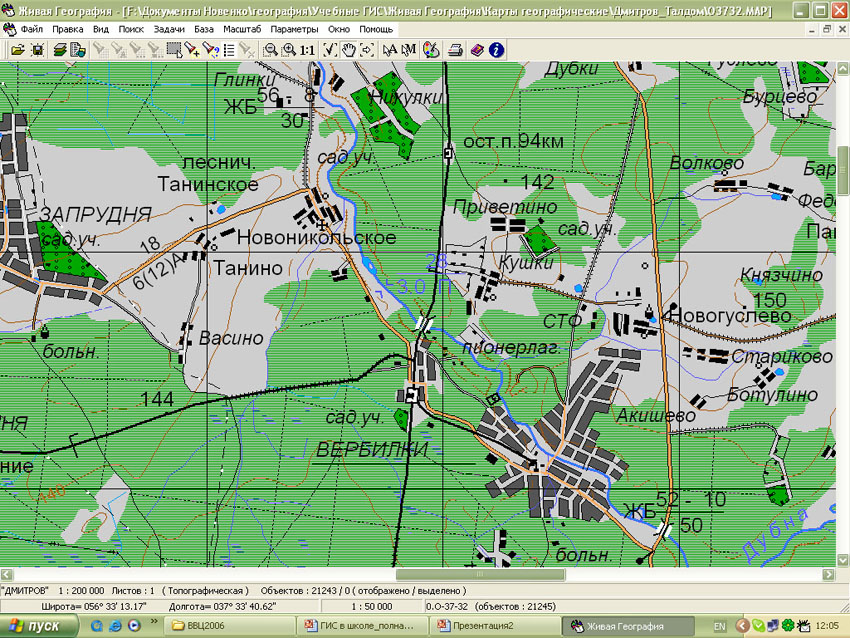
Task: Expand the Задачи menu
Action: (169, 30)
